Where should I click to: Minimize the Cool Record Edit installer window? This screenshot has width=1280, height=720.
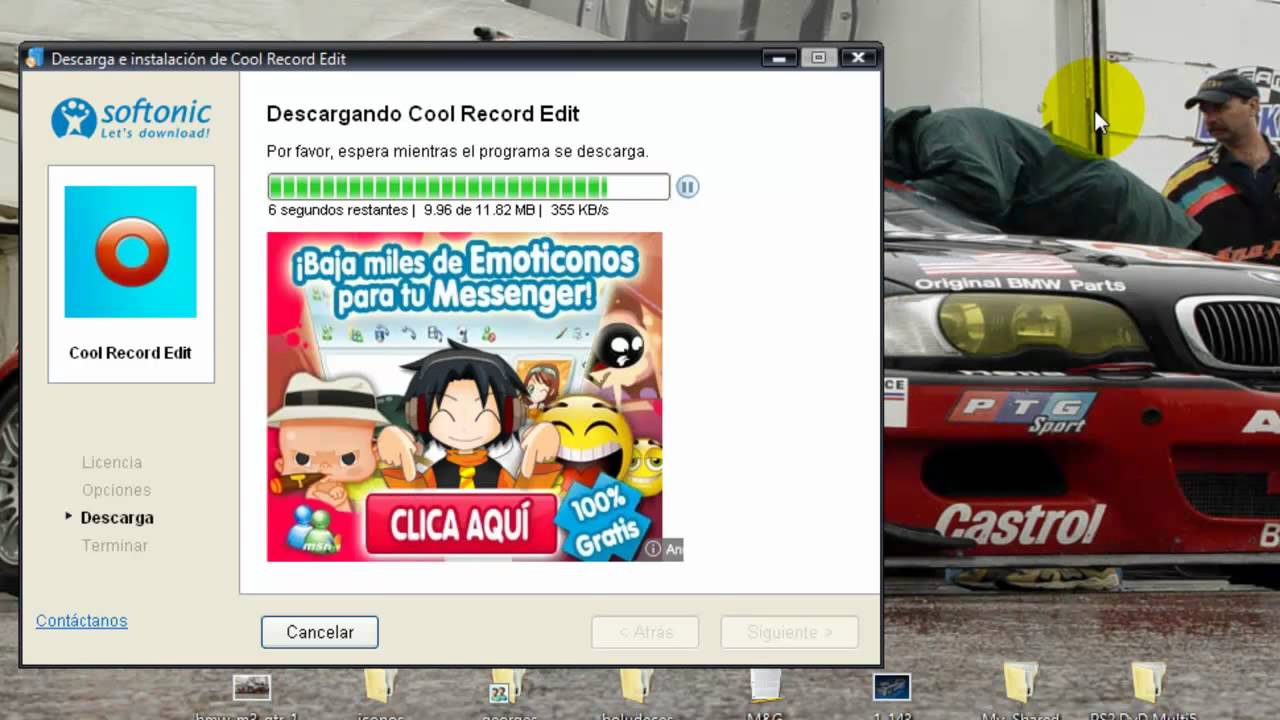click(x=779, y=58)
